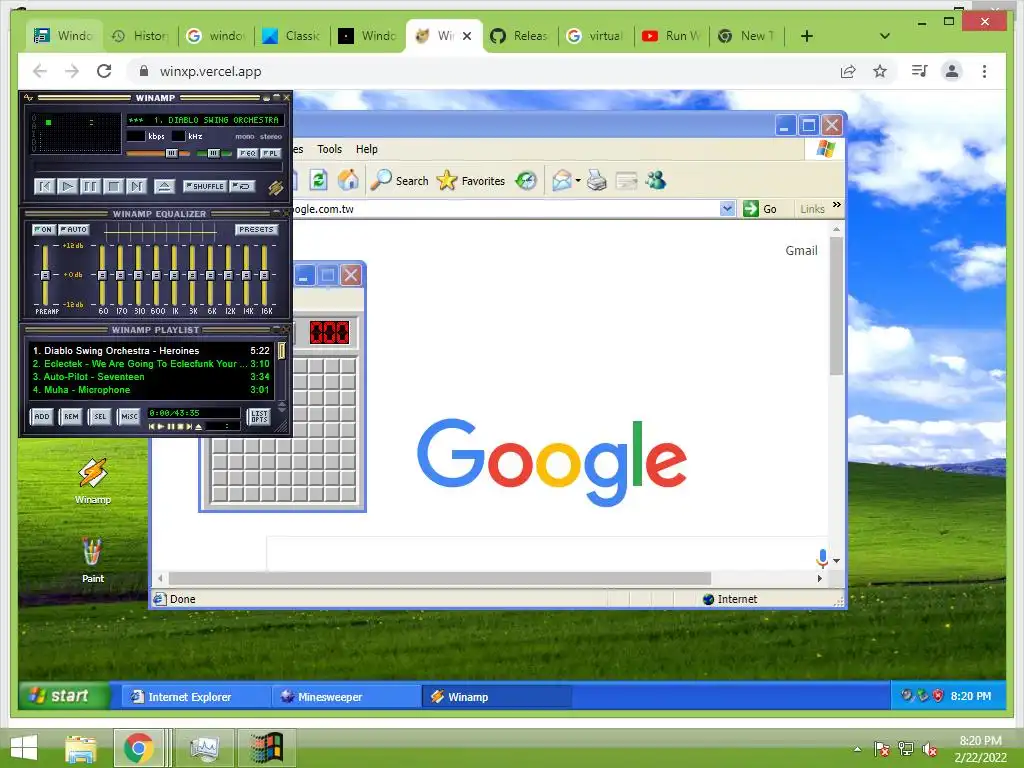Play the track in Winamp
This screenshot has height=768, width=1024.
67,187
